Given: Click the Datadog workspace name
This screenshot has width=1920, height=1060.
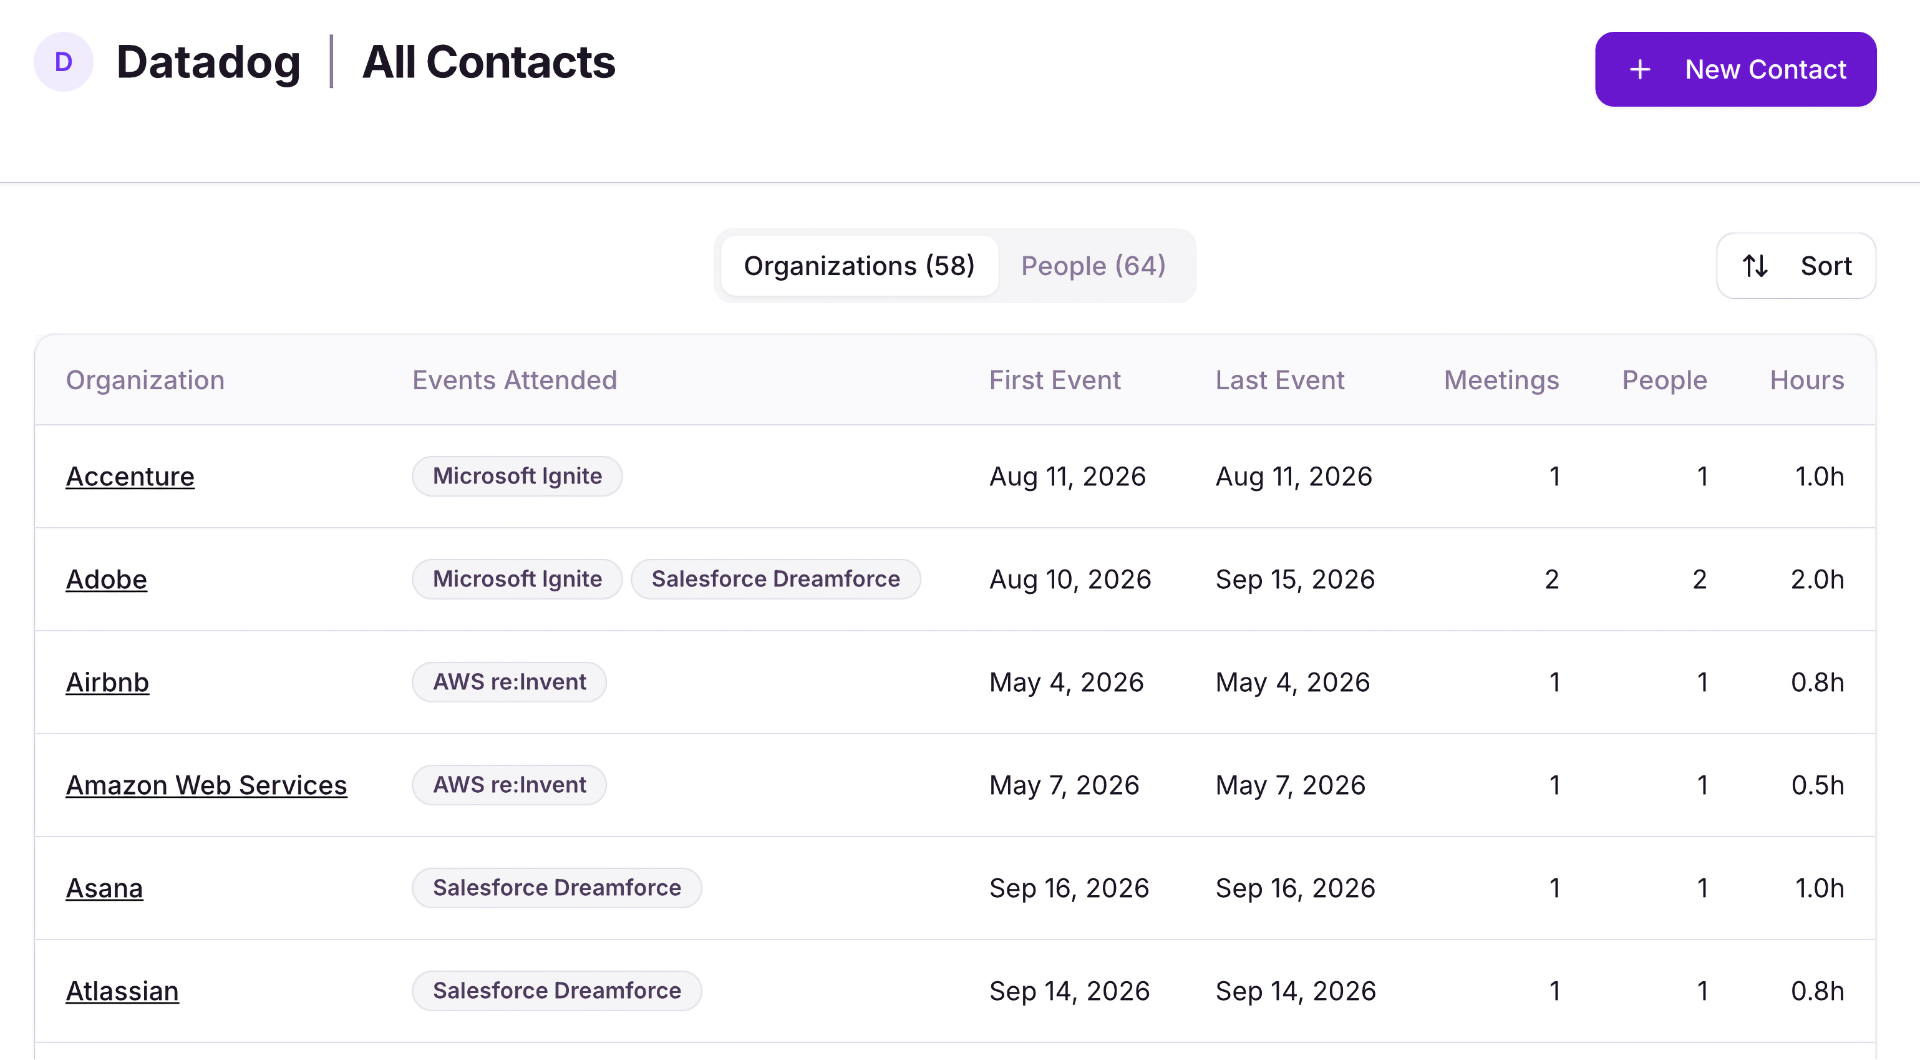Looking at the screenshot, I should tap(208, 62).
